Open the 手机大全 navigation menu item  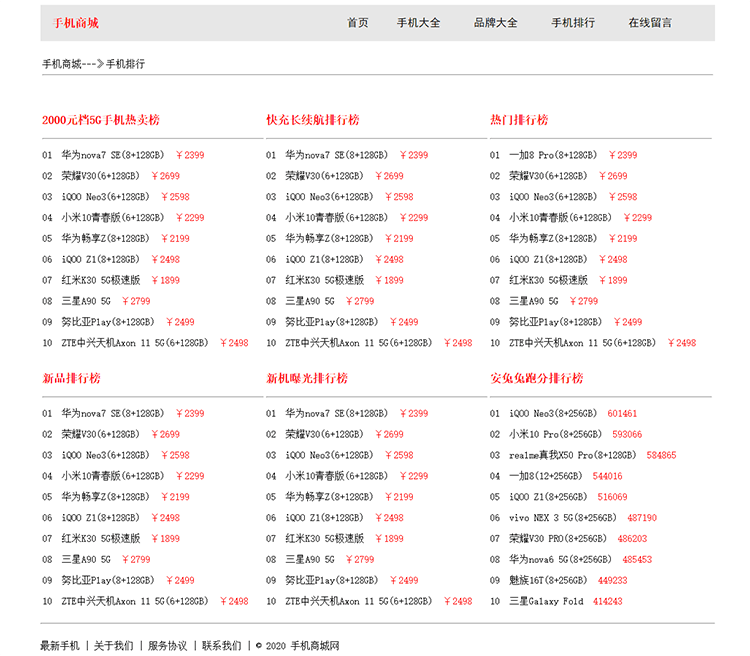418,23
